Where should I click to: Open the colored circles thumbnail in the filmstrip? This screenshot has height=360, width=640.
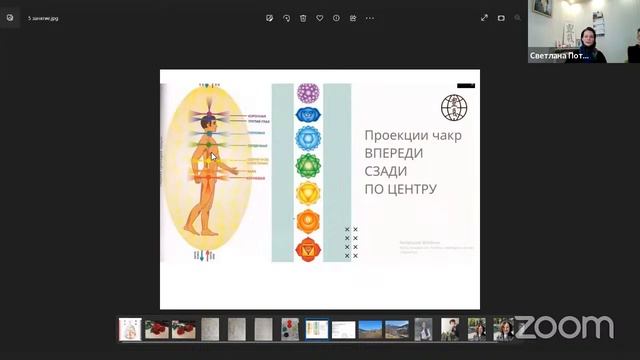(290, 329)
